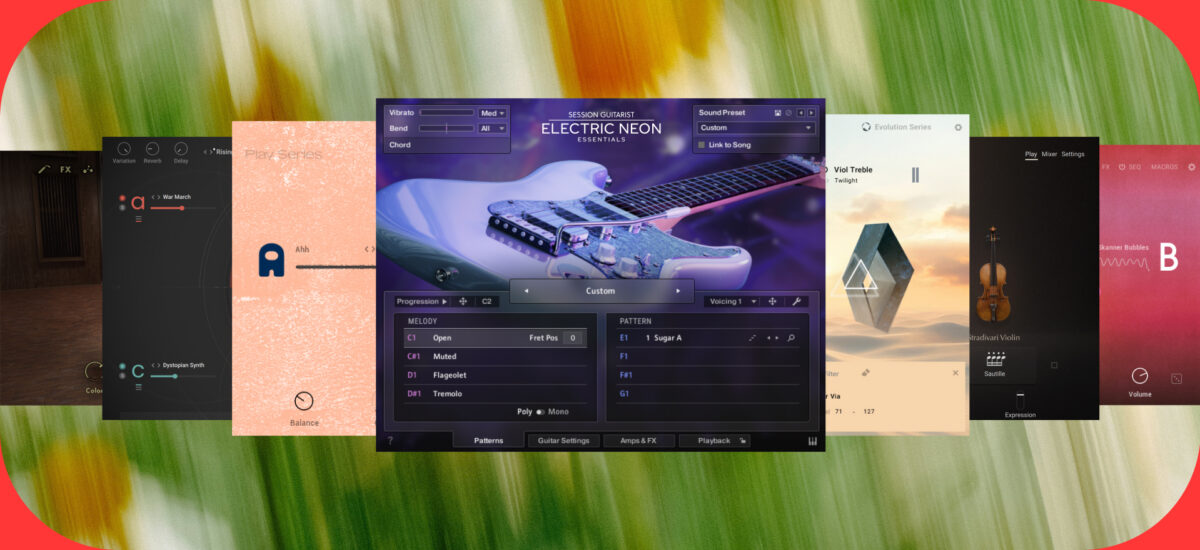Image resolution: width=1200 pixels, height=550 pixels.
Task: Click War March preset arrows
Action: tap(156, 197)
